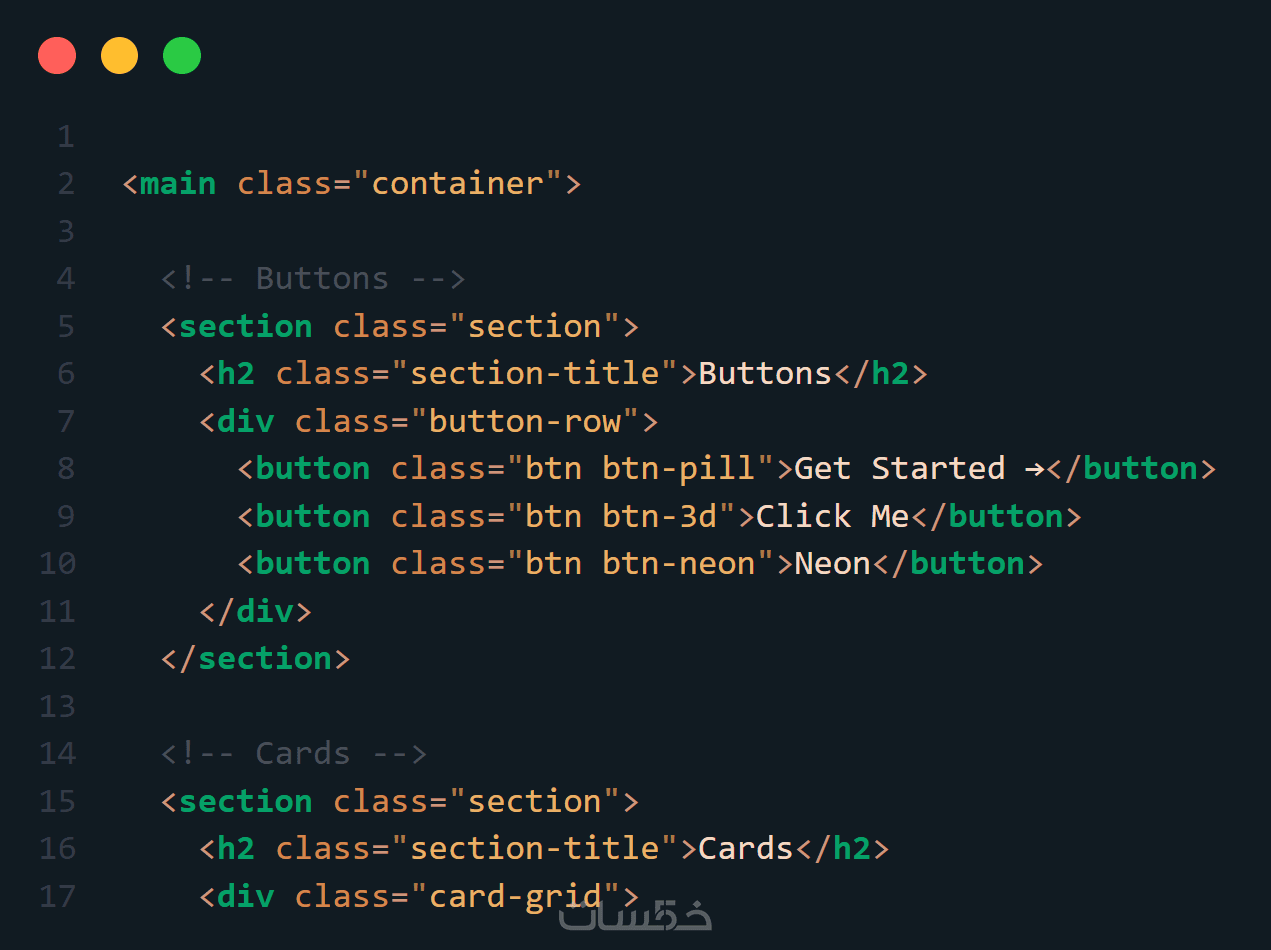Screen dimensions: 1271x950
Task: Click the "button-row" class value
Action: point(525,422)
